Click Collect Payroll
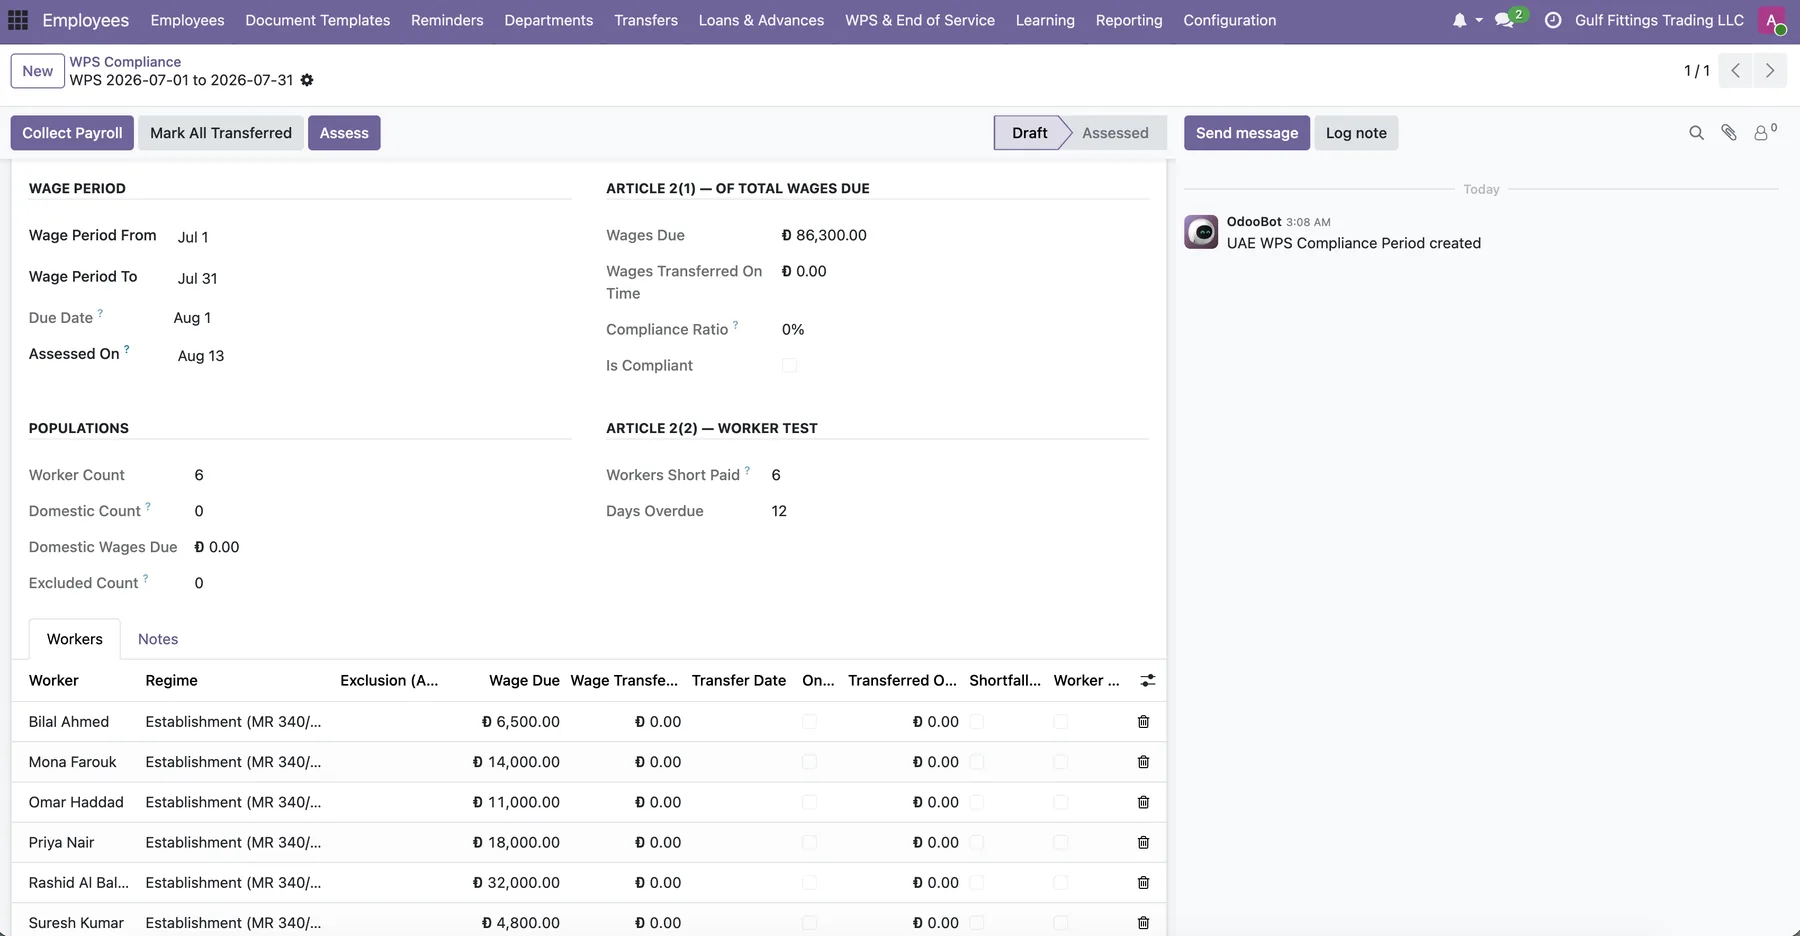This screenshot has width=1800, height=936. pyautogui.click(x=72, y=133)
